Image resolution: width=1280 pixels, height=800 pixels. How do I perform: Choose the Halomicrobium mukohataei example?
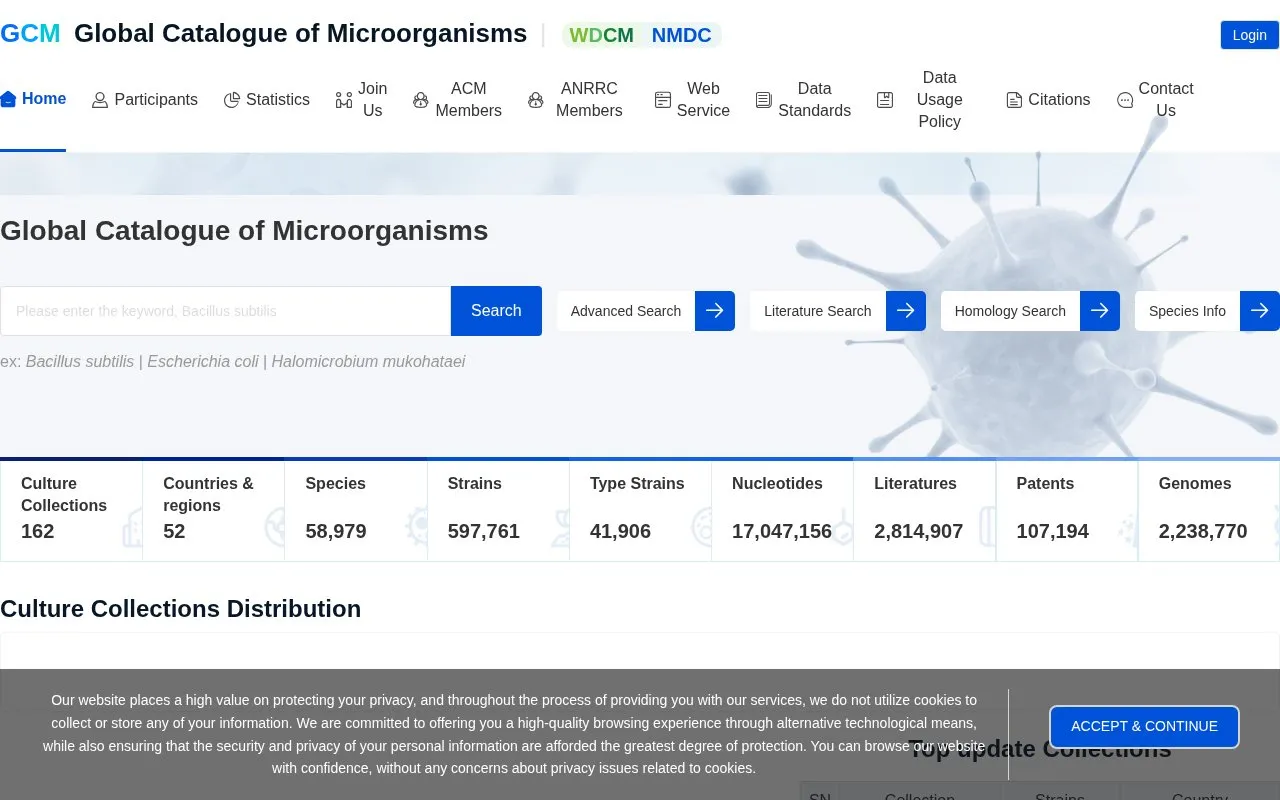click(x=368, y=362)
